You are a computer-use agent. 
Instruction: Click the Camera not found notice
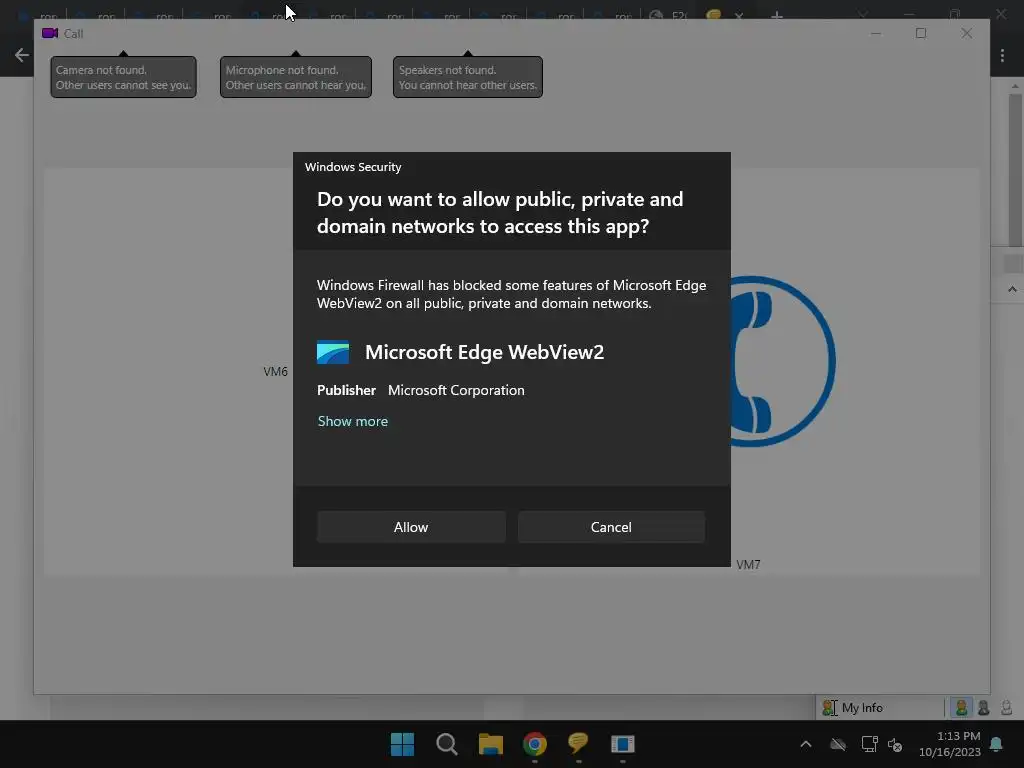(x=123, y=77)
